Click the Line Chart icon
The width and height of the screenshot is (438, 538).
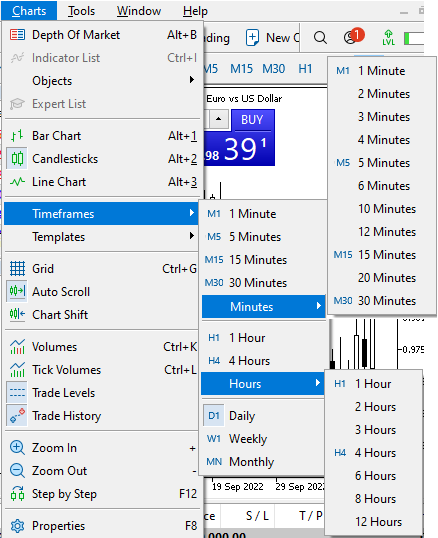pos(17,182)
